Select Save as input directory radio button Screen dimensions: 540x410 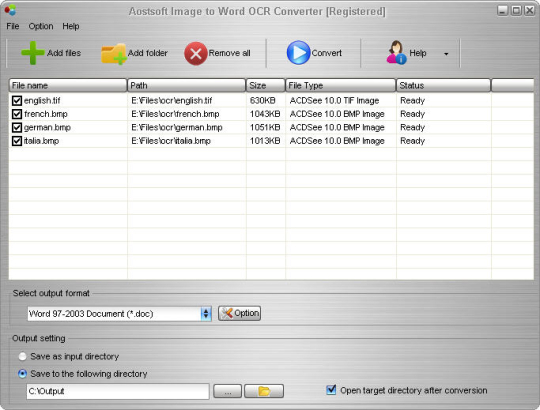coord(22,357)
